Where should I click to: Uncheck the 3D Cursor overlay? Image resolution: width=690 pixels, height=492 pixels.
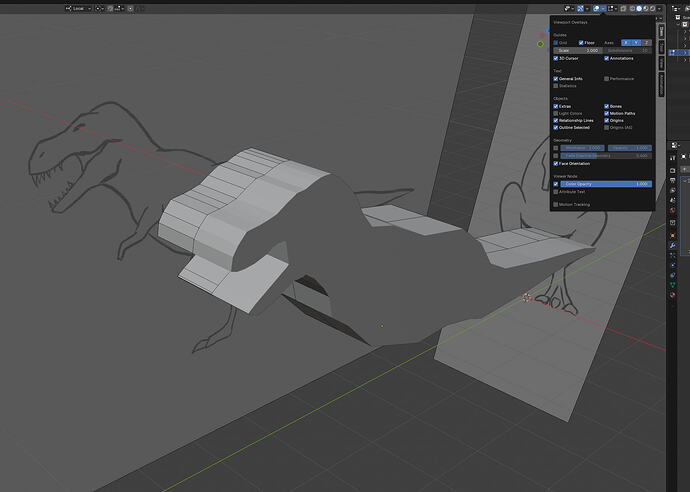pos(556,58)
